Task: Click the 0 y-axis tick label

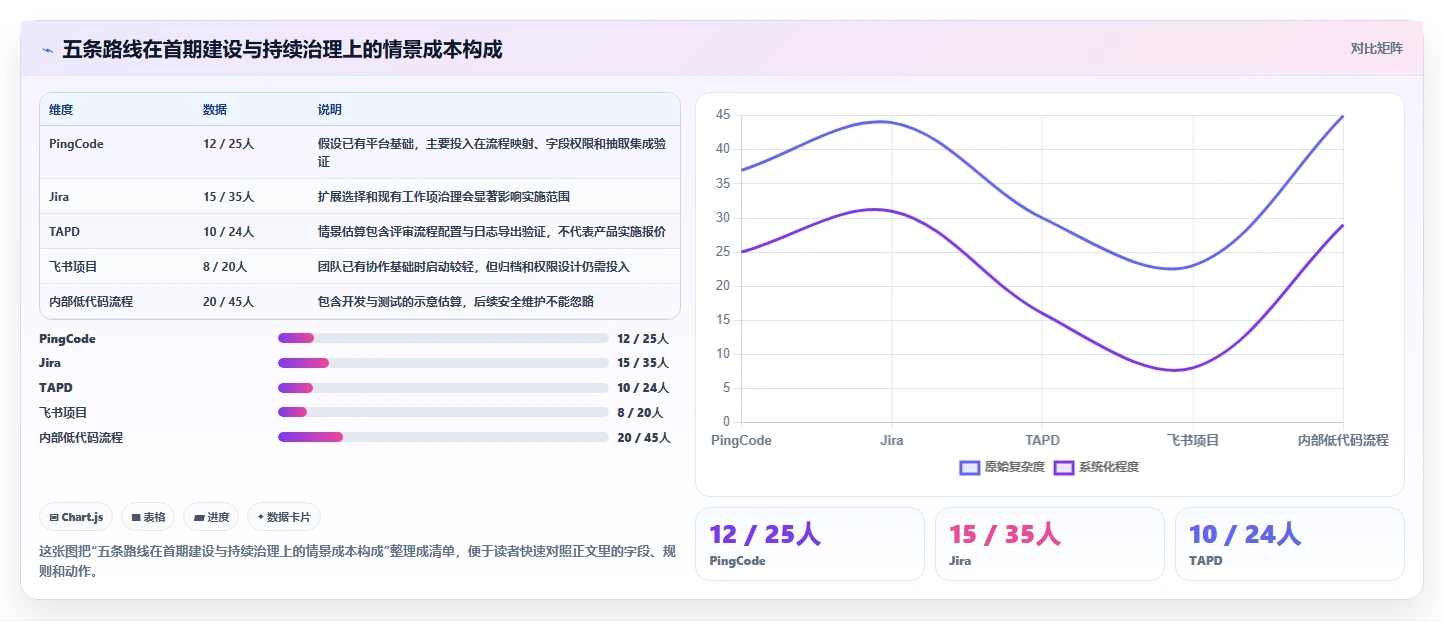Action: pyautogui.click(x=727, y=422)
